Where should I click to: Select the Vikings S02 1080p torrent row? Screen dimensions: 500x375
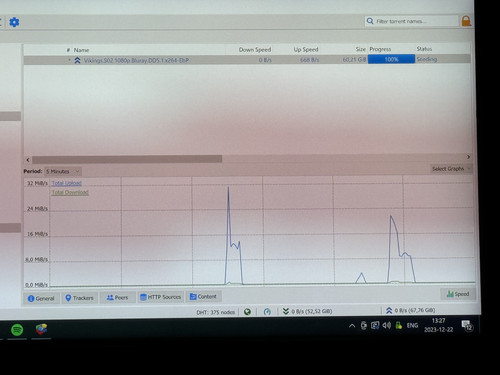(247, 60)
